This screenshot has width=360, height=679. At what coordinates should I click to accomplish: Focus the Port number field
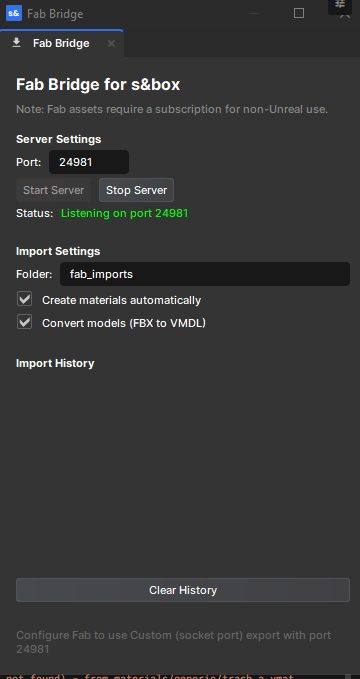89,162
